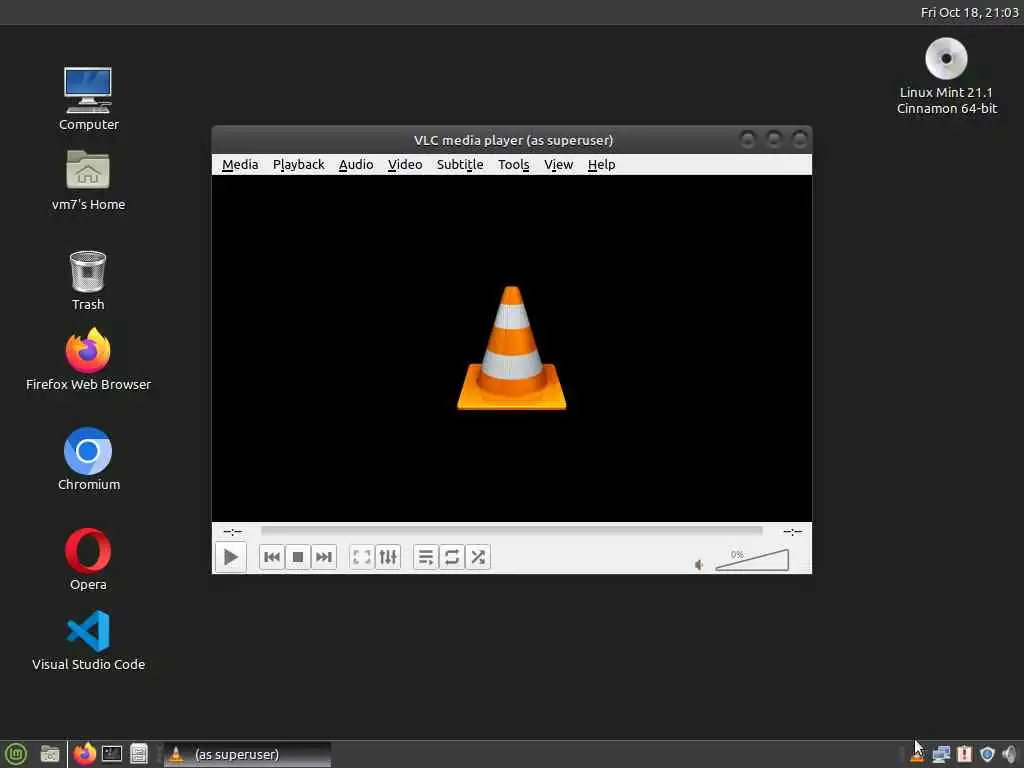Mute audio with speaker icon

(699, 564)
